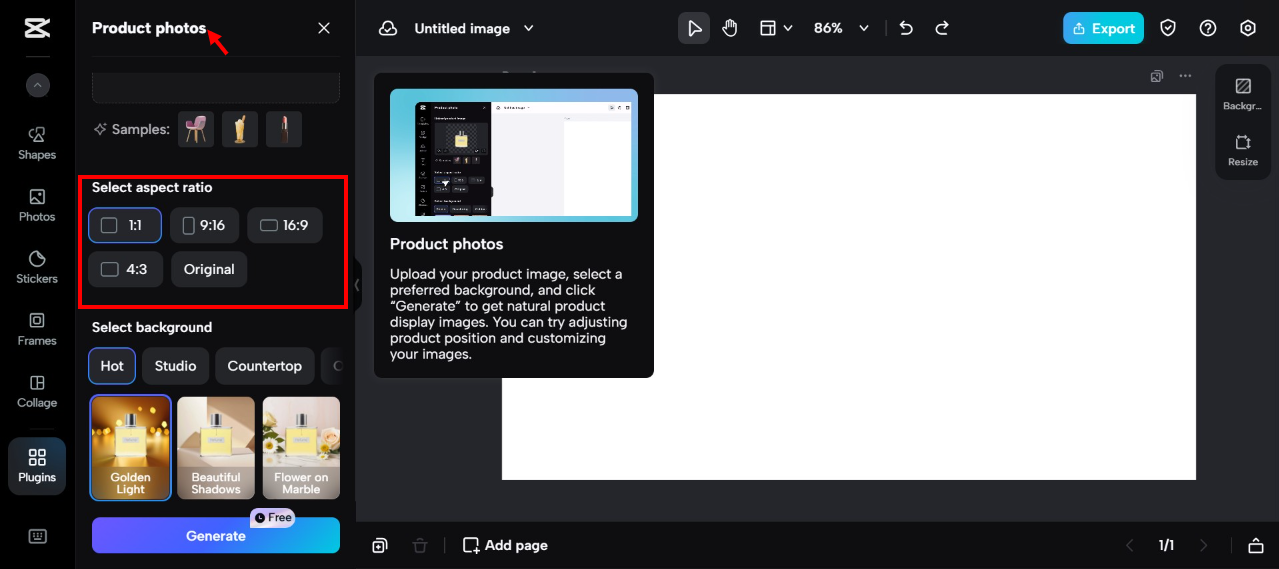This screenshot has width=1279, height=569.
Task: Switch to the Hot background tab
Action: pos(112,366)
